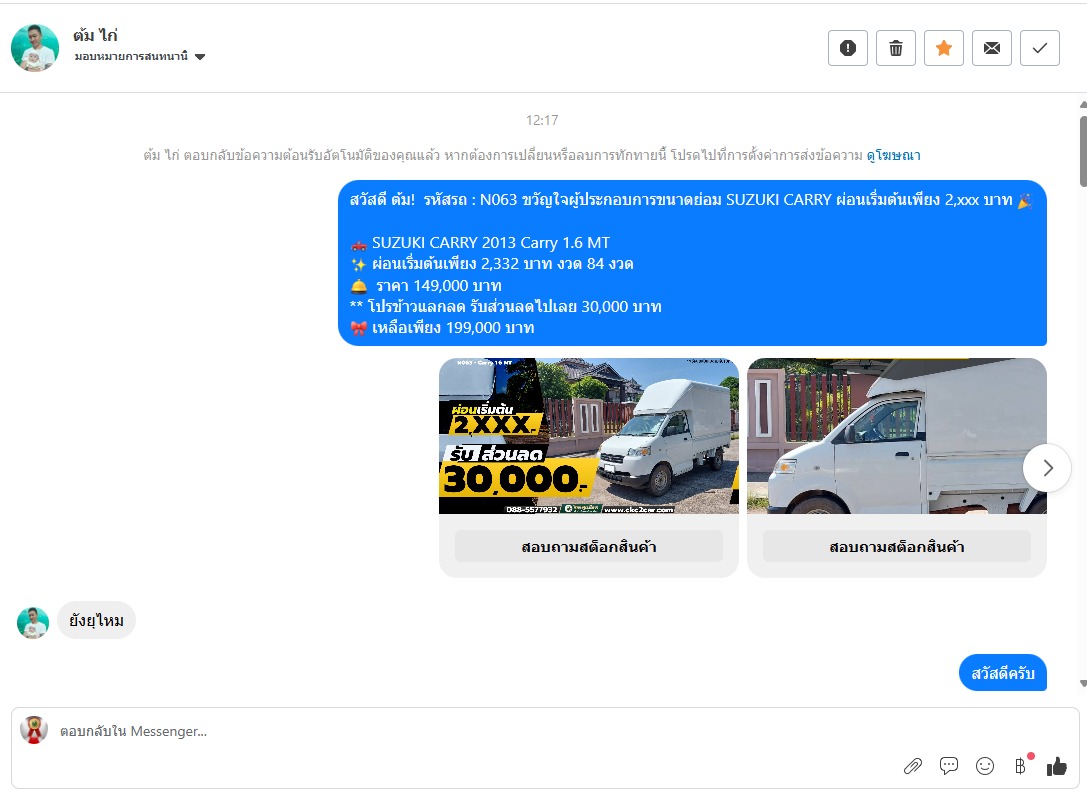The height and width of the screenshot is (800, 1087).
Task: Click the ยังยุไหม customer message
Action: [x=96, y=620]
